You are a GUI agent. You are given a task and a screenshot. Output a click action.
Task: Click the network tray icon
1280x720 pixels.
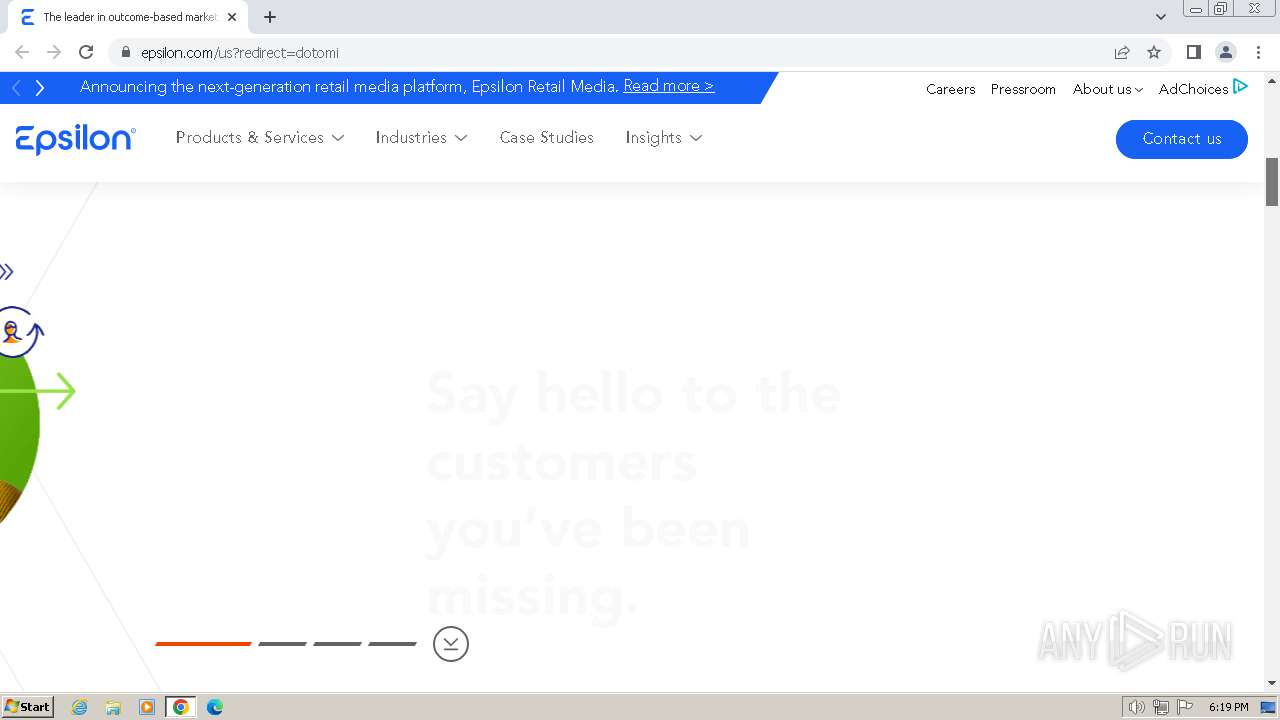(1161, 707)
